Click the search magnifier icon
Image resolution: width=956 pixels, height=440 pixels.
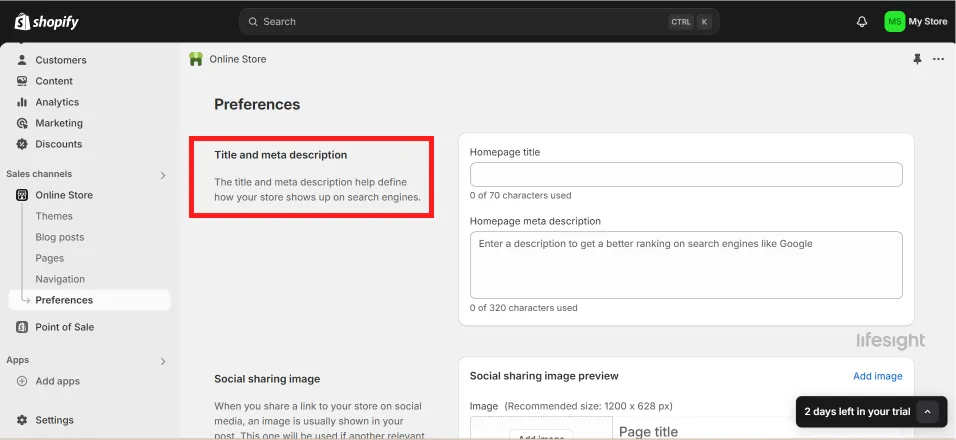[x=253, y=22]
